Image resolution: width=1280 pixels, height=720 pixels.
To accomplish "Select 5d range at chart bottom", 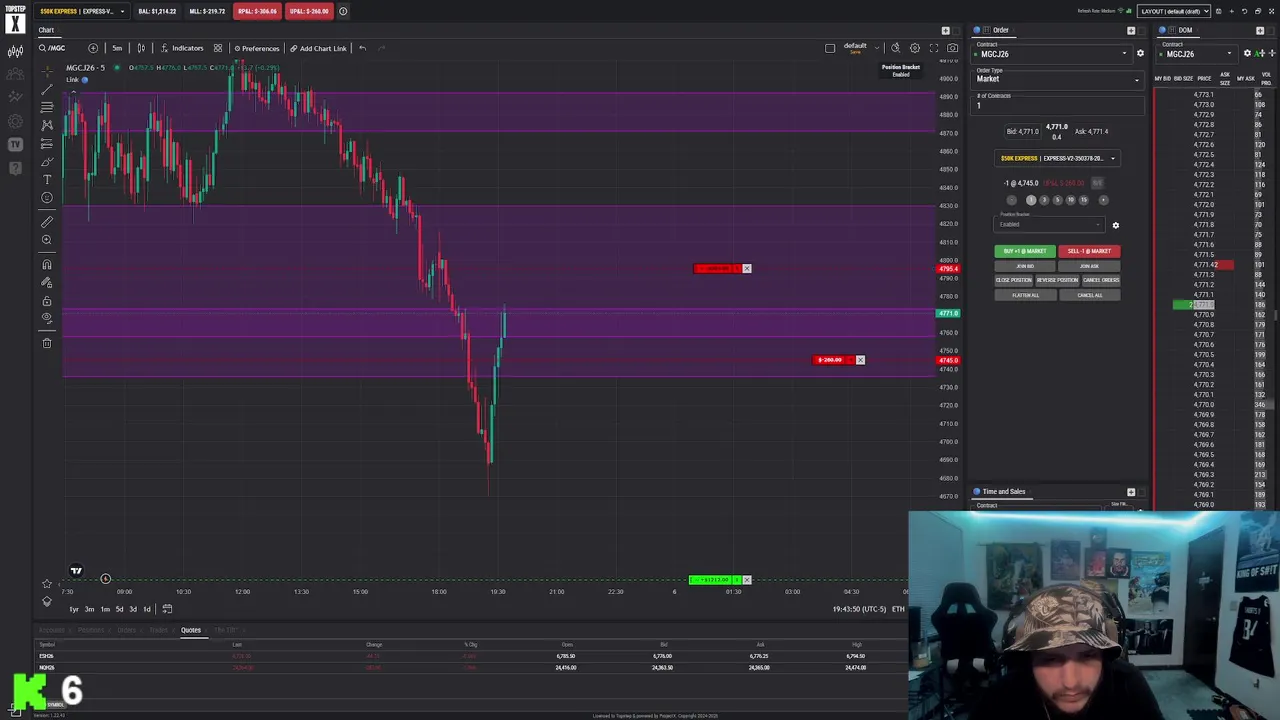I will coord(119,609).
